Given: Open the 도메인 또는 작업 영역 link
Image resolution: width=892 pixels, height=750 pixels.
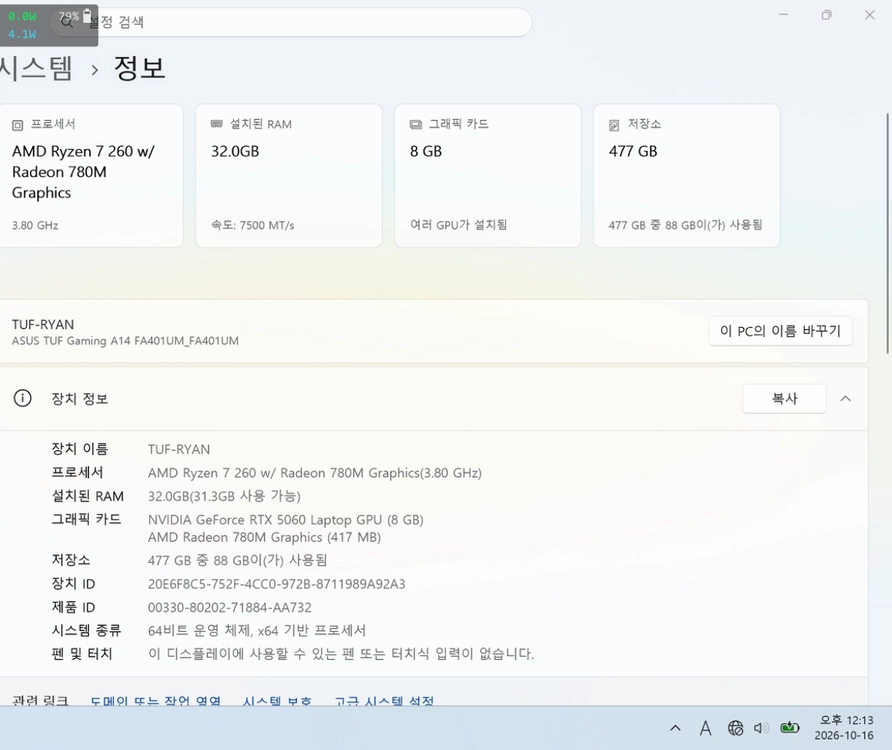Looking at the screenshot, I should [x=156, y=701].
